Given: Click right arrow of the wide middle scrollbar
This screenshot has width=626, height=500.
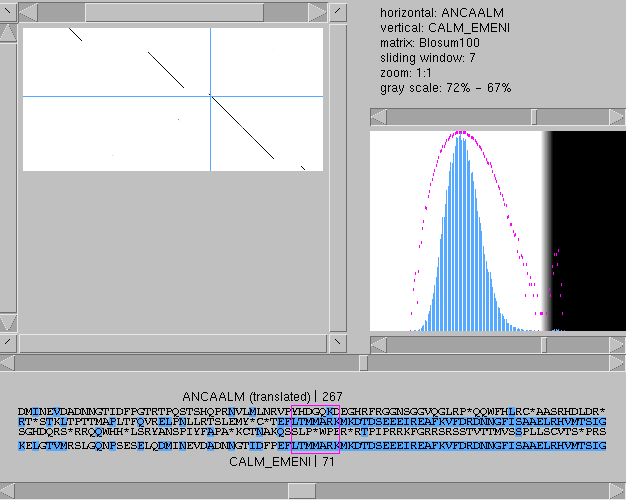Looking at the screenshot, I should point(618,363).
